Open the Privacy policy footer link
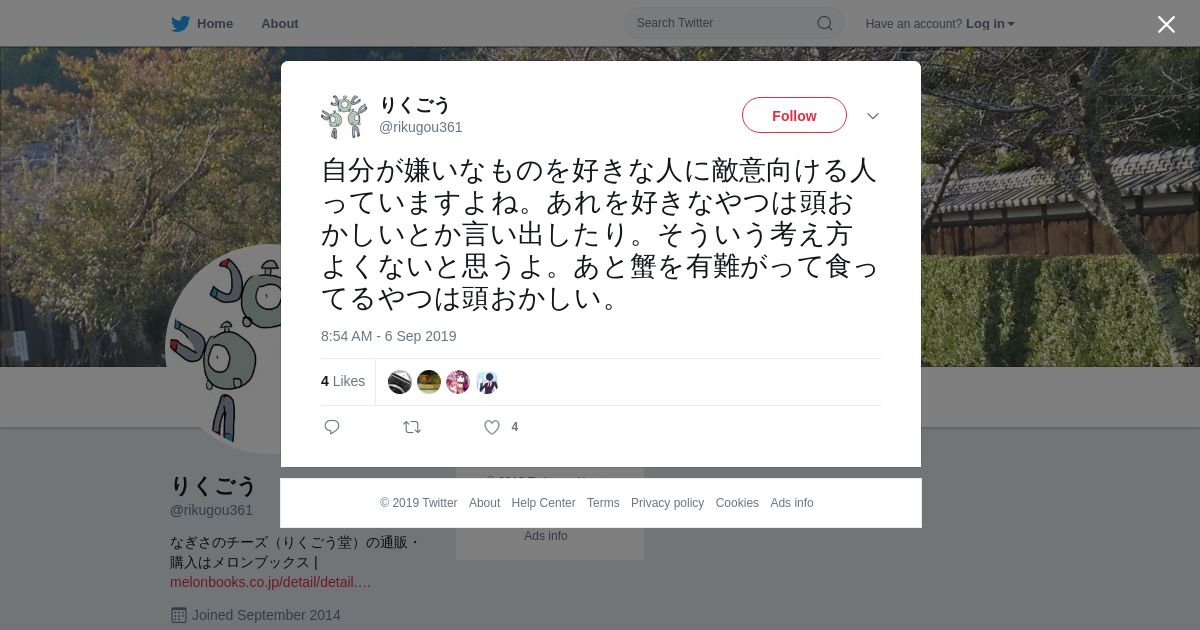 pyautogui.click(x=667, y=503)
